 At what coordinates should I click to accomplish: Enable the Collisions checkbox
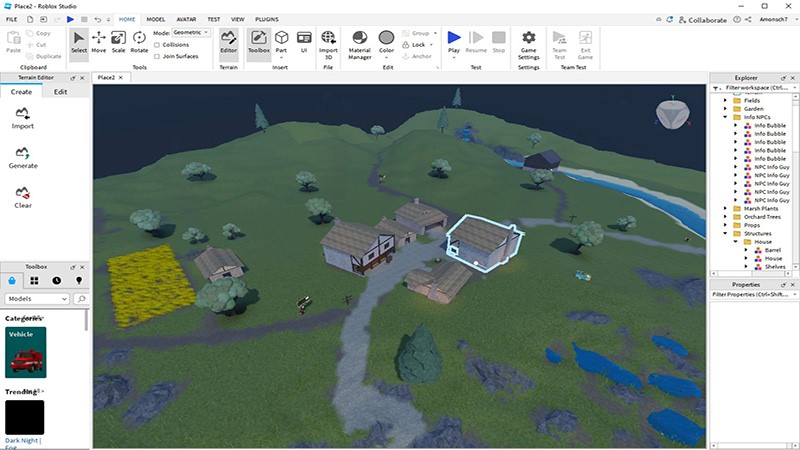point(157,45)
